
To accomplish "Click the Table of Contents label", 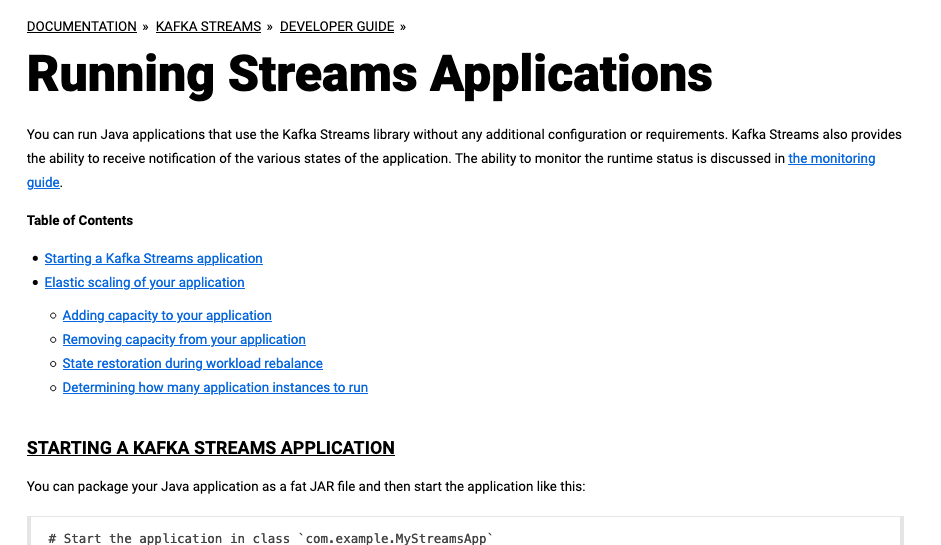I will click(x=80, y=220).
